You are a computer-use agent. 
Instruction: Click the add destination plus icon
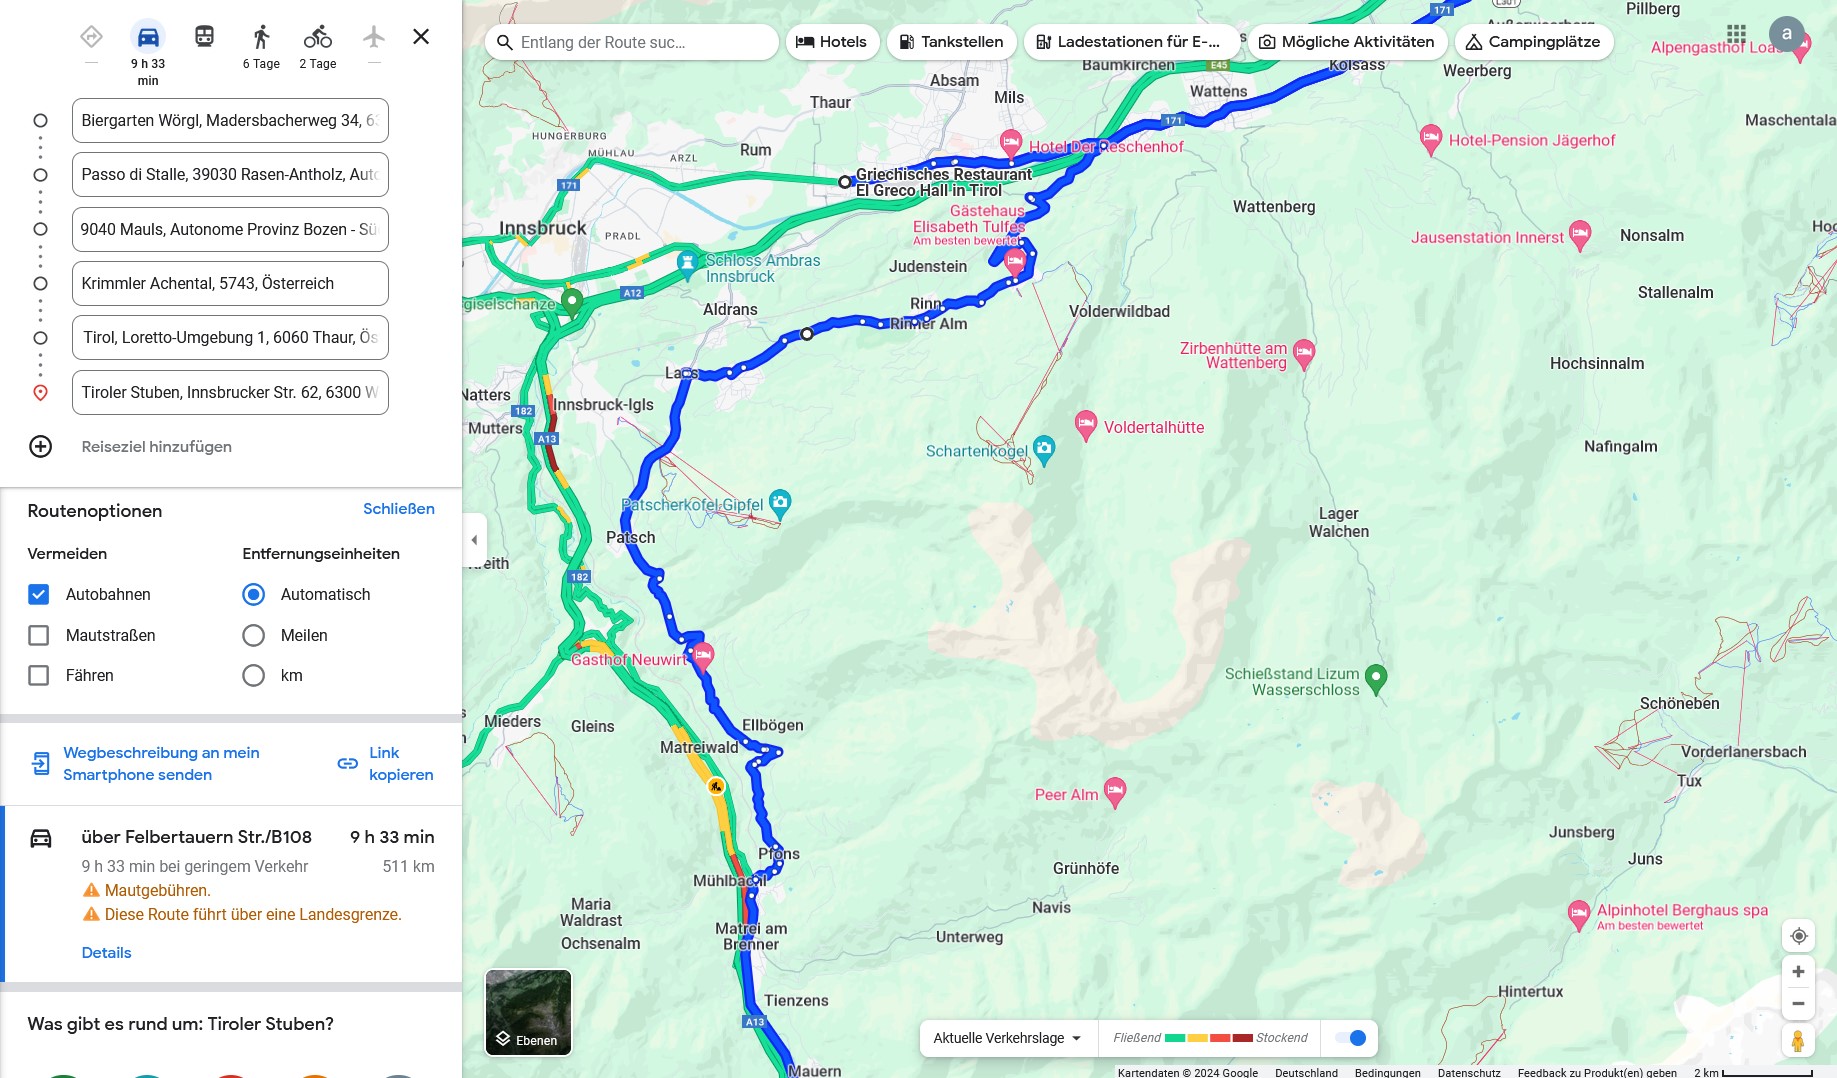(40, 447)
